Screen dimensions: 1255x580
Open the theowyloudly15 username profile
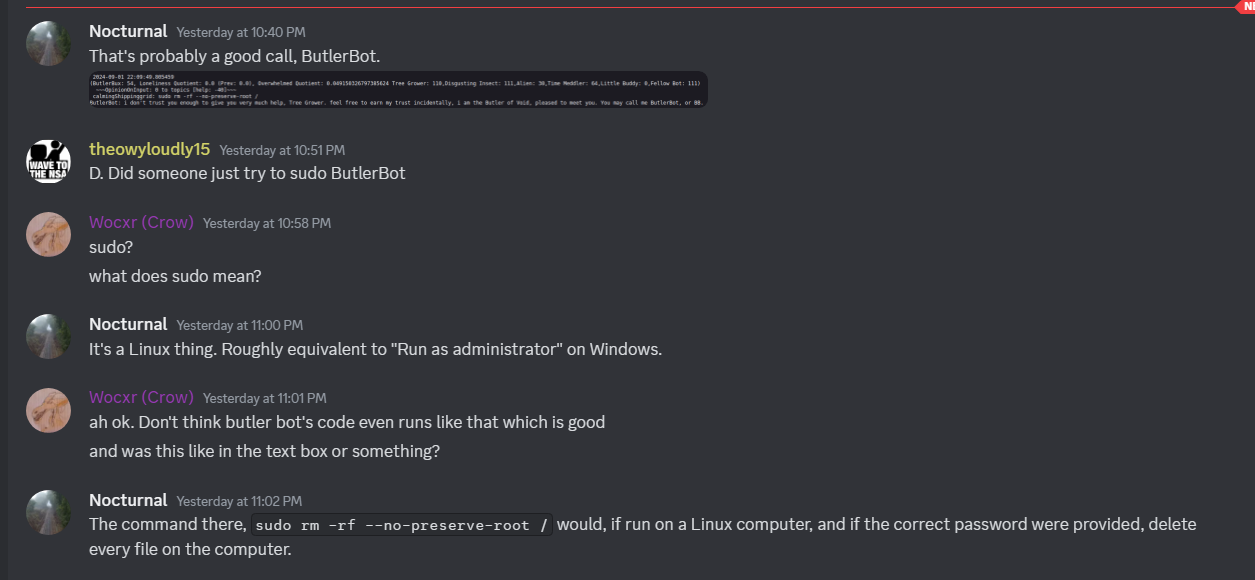pyautogui.click(x=149, y=149)
